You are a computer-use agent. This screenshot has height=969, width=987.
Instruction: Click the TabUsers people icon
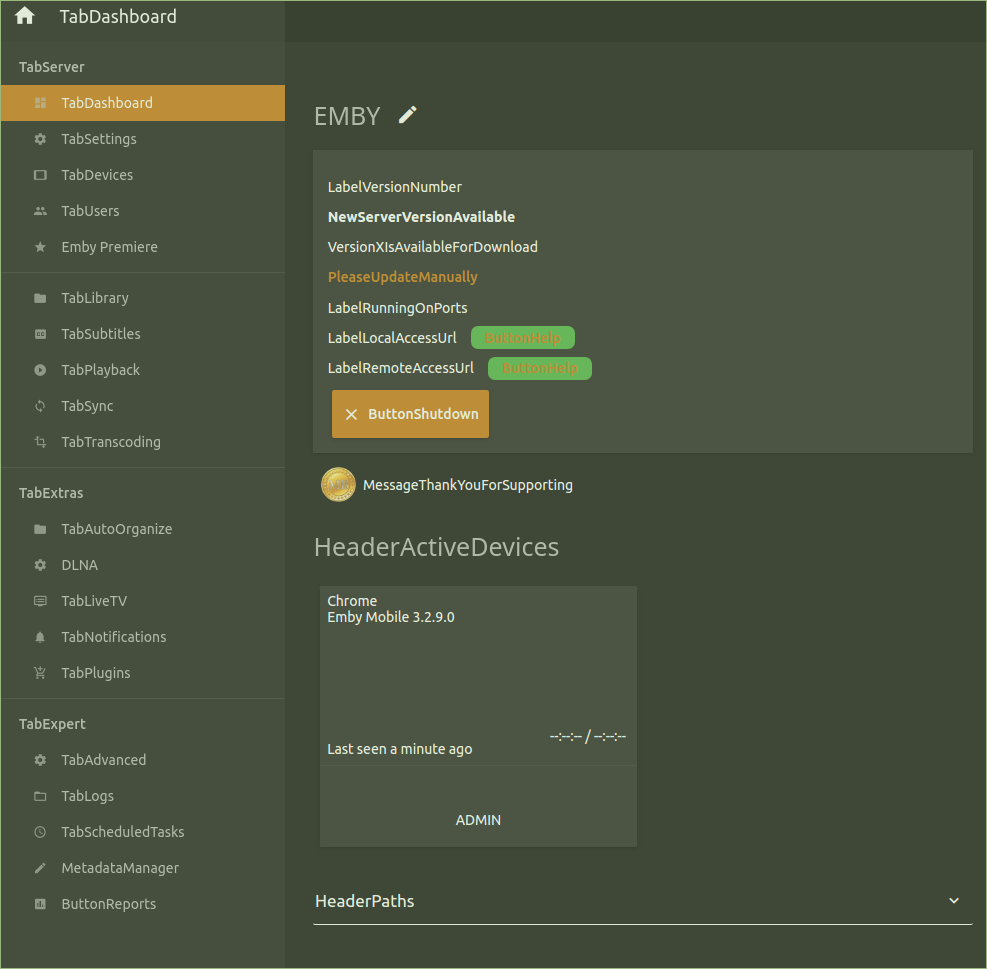coord(40,211)
